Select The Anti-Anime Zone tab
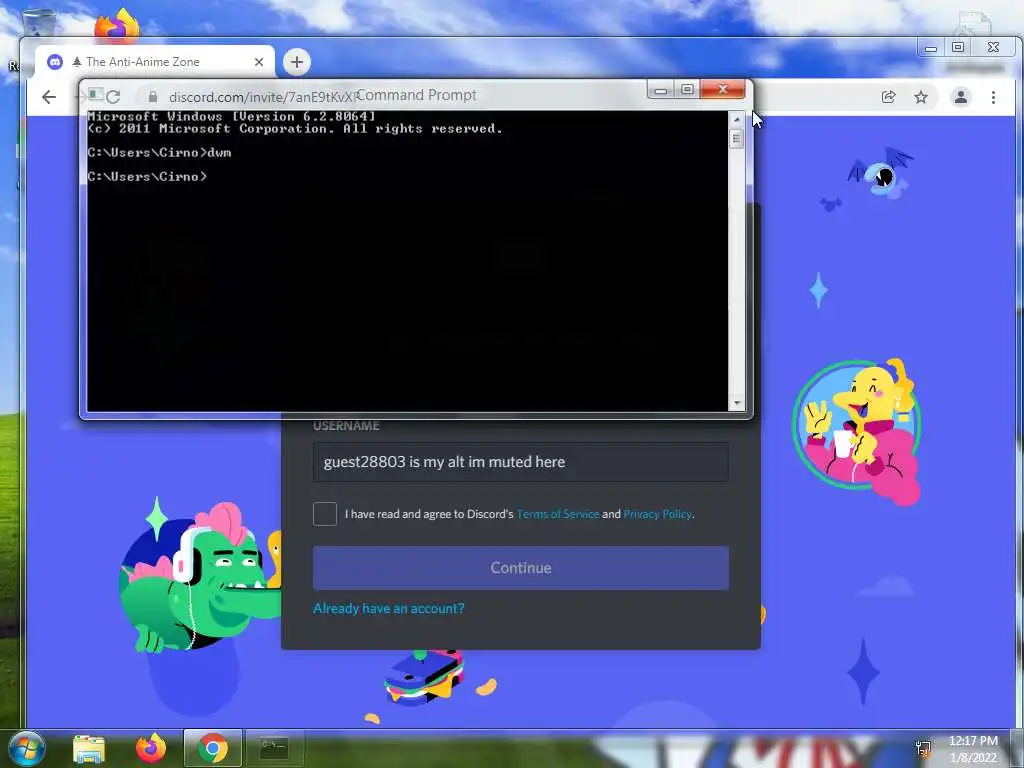The width and height of the screenshot is (1024, 768). [x=155, y=62]
